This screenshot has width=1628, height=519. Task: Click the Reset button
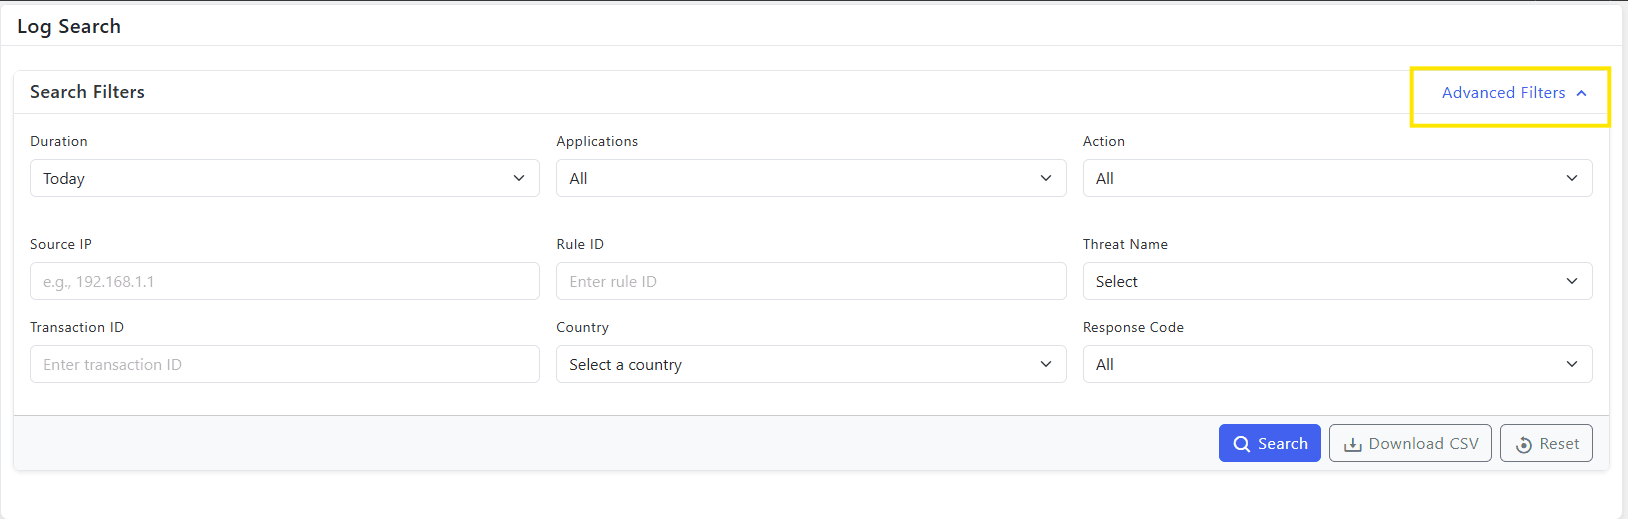click(1546, 443)
